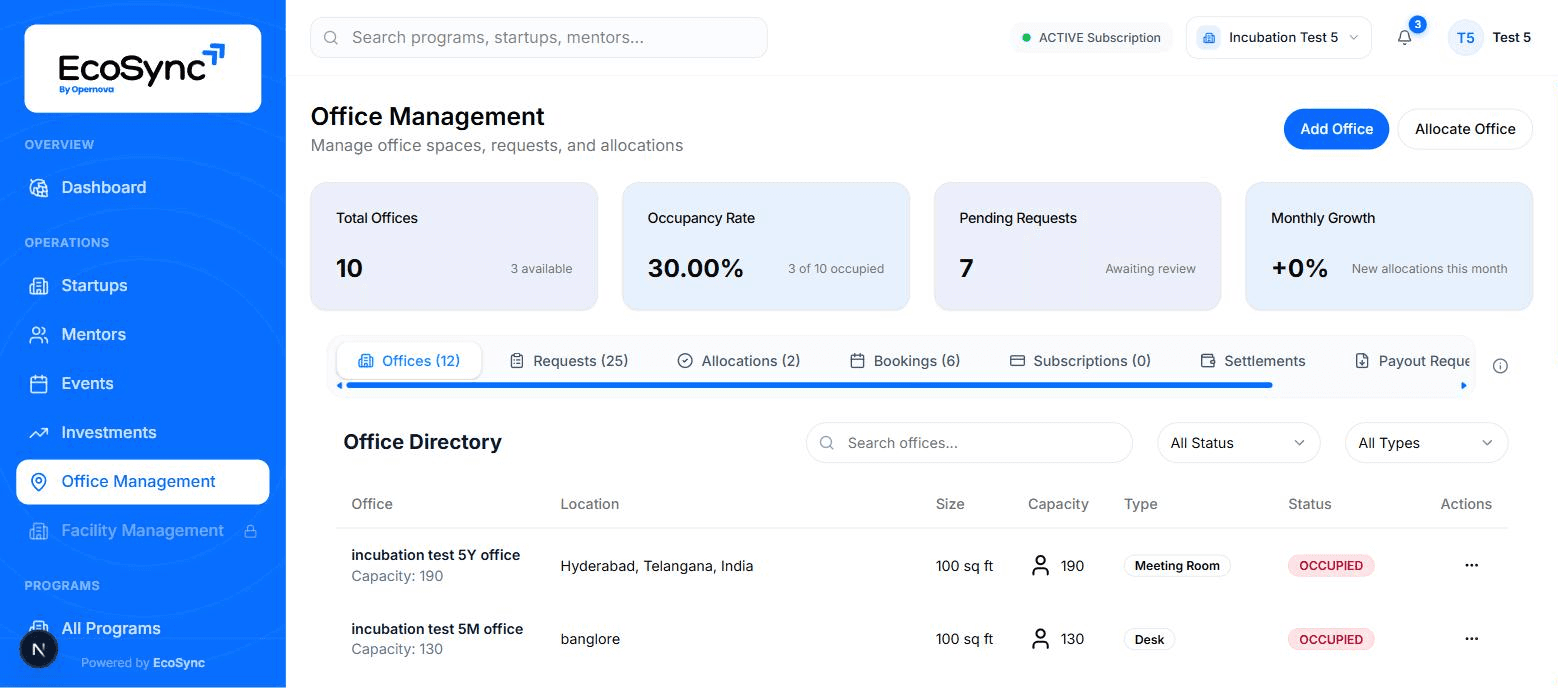Click the Investments trend arrow icon
The width and height of the screenshot is (1558, 688).
point(39,433)
